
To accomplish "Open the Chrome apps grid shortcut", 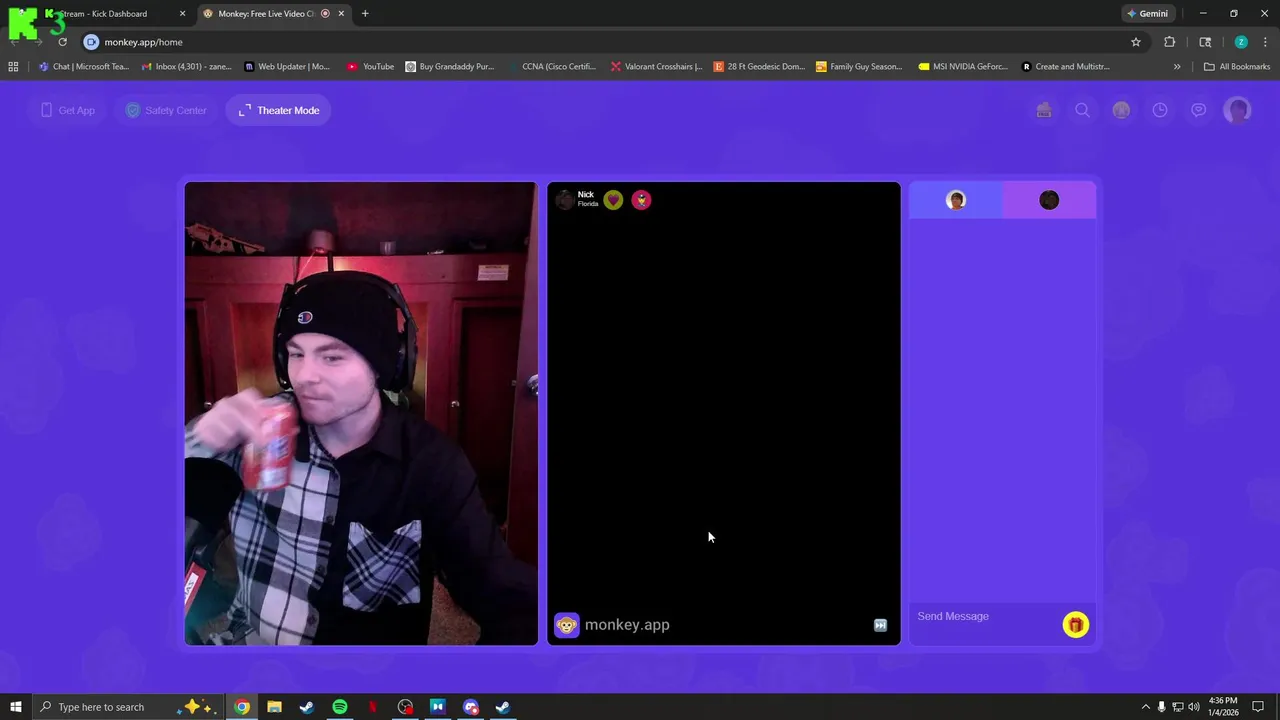I will pos(13,67).
